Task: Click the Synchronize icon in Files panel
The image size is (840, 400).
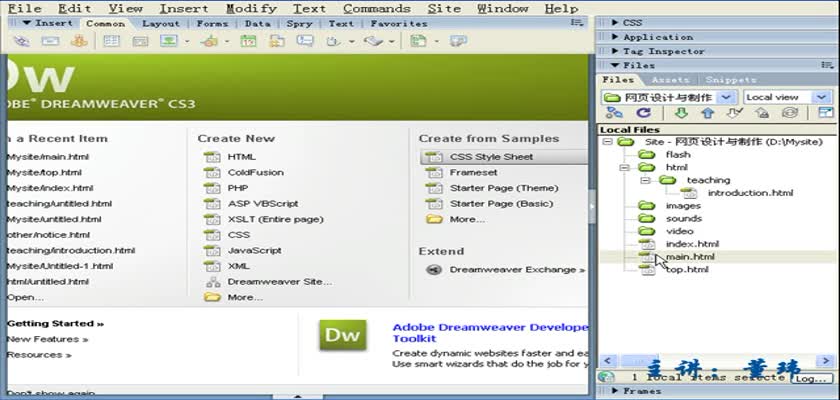Action: point(790,112)
